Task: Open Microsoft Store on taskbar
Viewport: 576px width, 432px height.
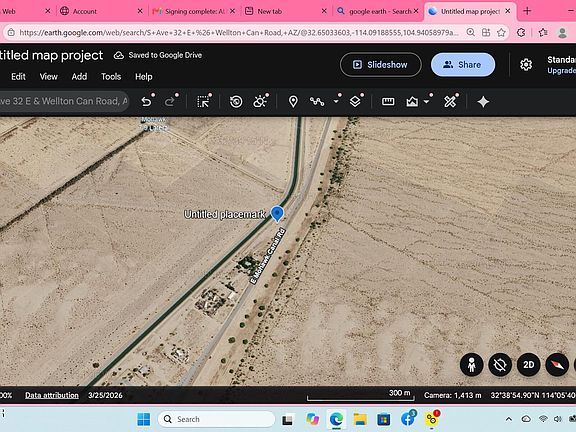Action: tap(384, 419)
